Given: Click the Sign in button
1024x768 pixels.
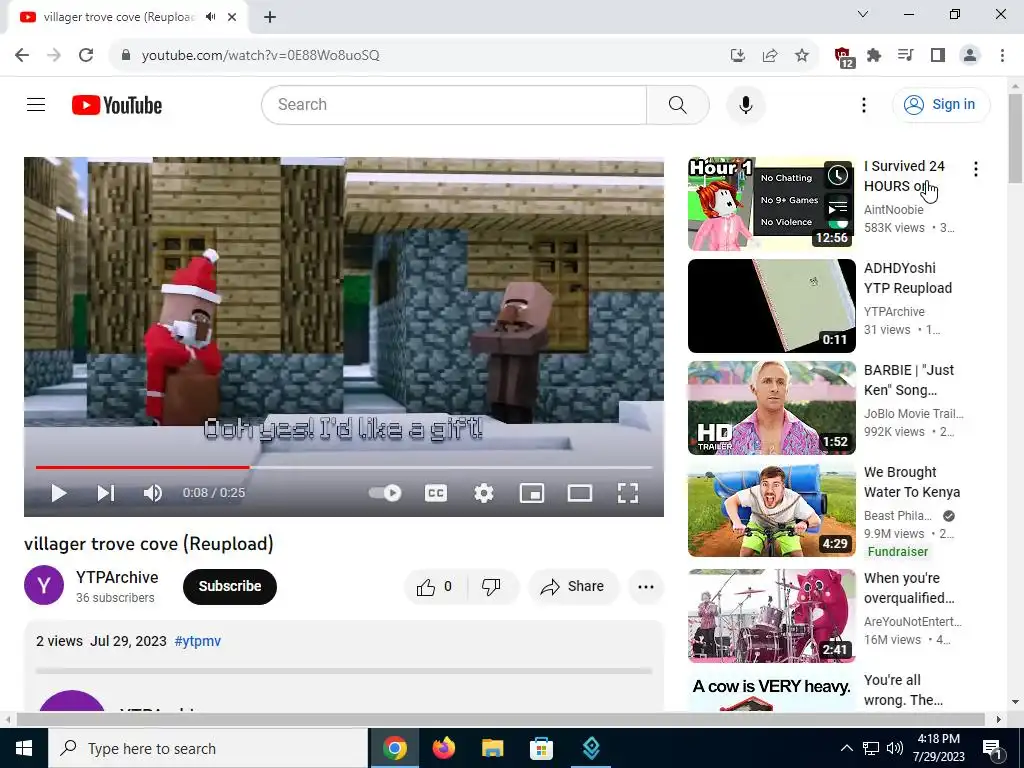Looking at the screenshot, I should coord(941,104).
